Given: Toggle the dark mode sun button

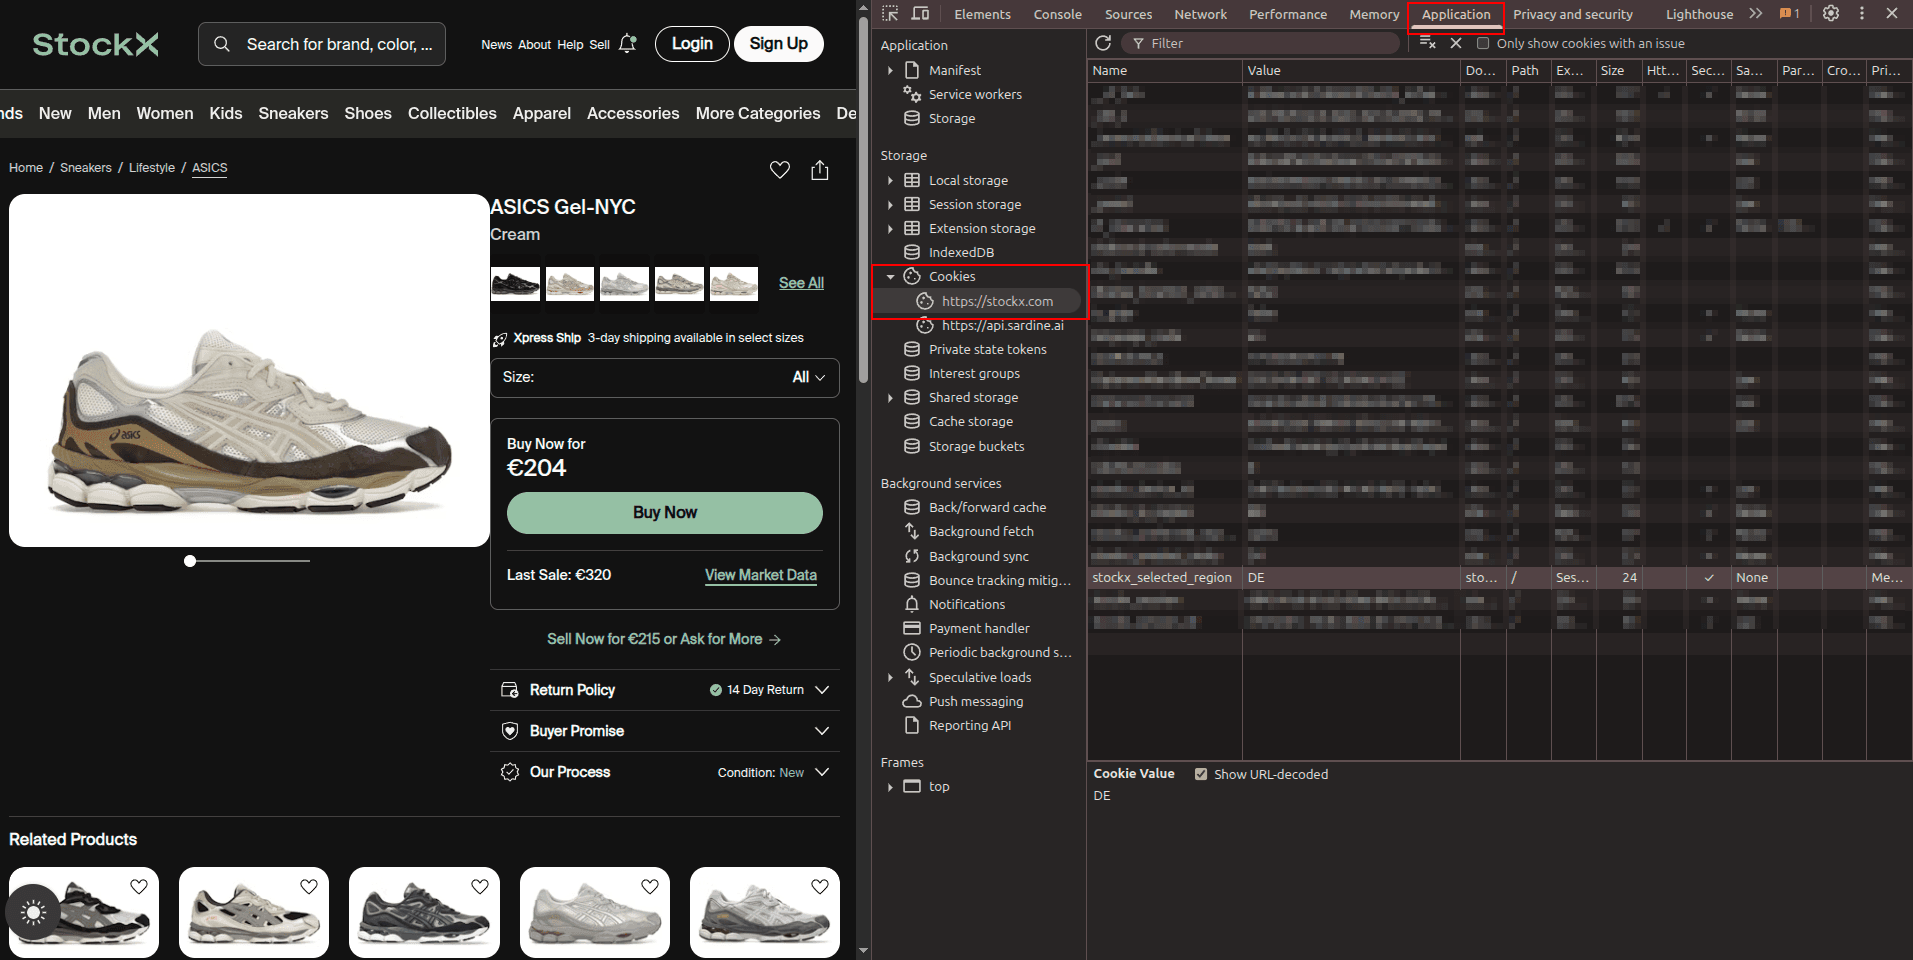Looking at the screenshot, I should (33, 912).
